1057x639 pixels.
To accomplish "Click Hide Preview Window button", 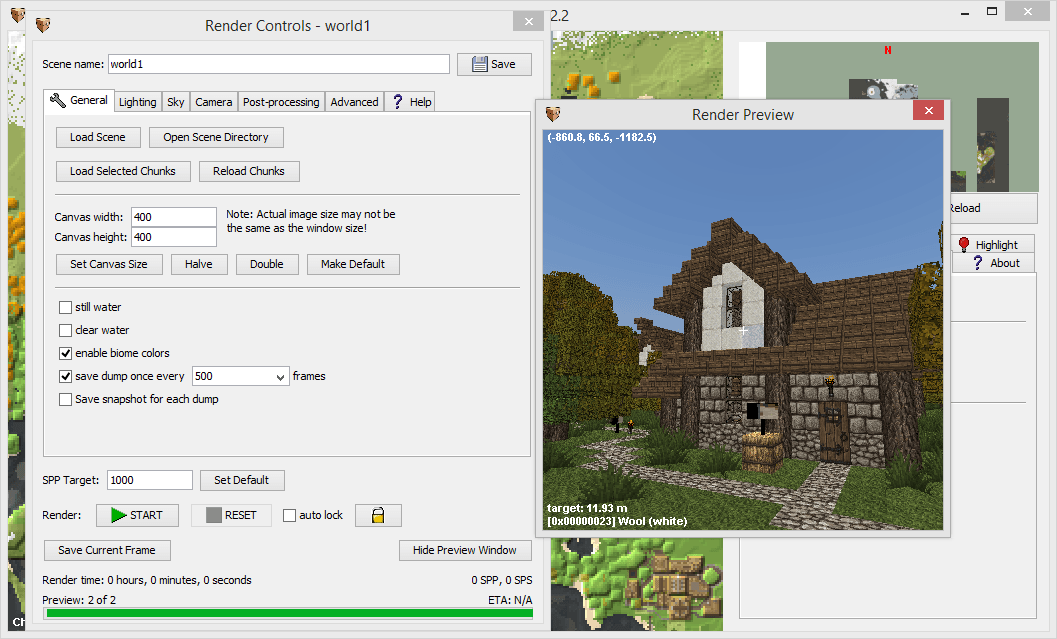I will [x=465, y=550].
